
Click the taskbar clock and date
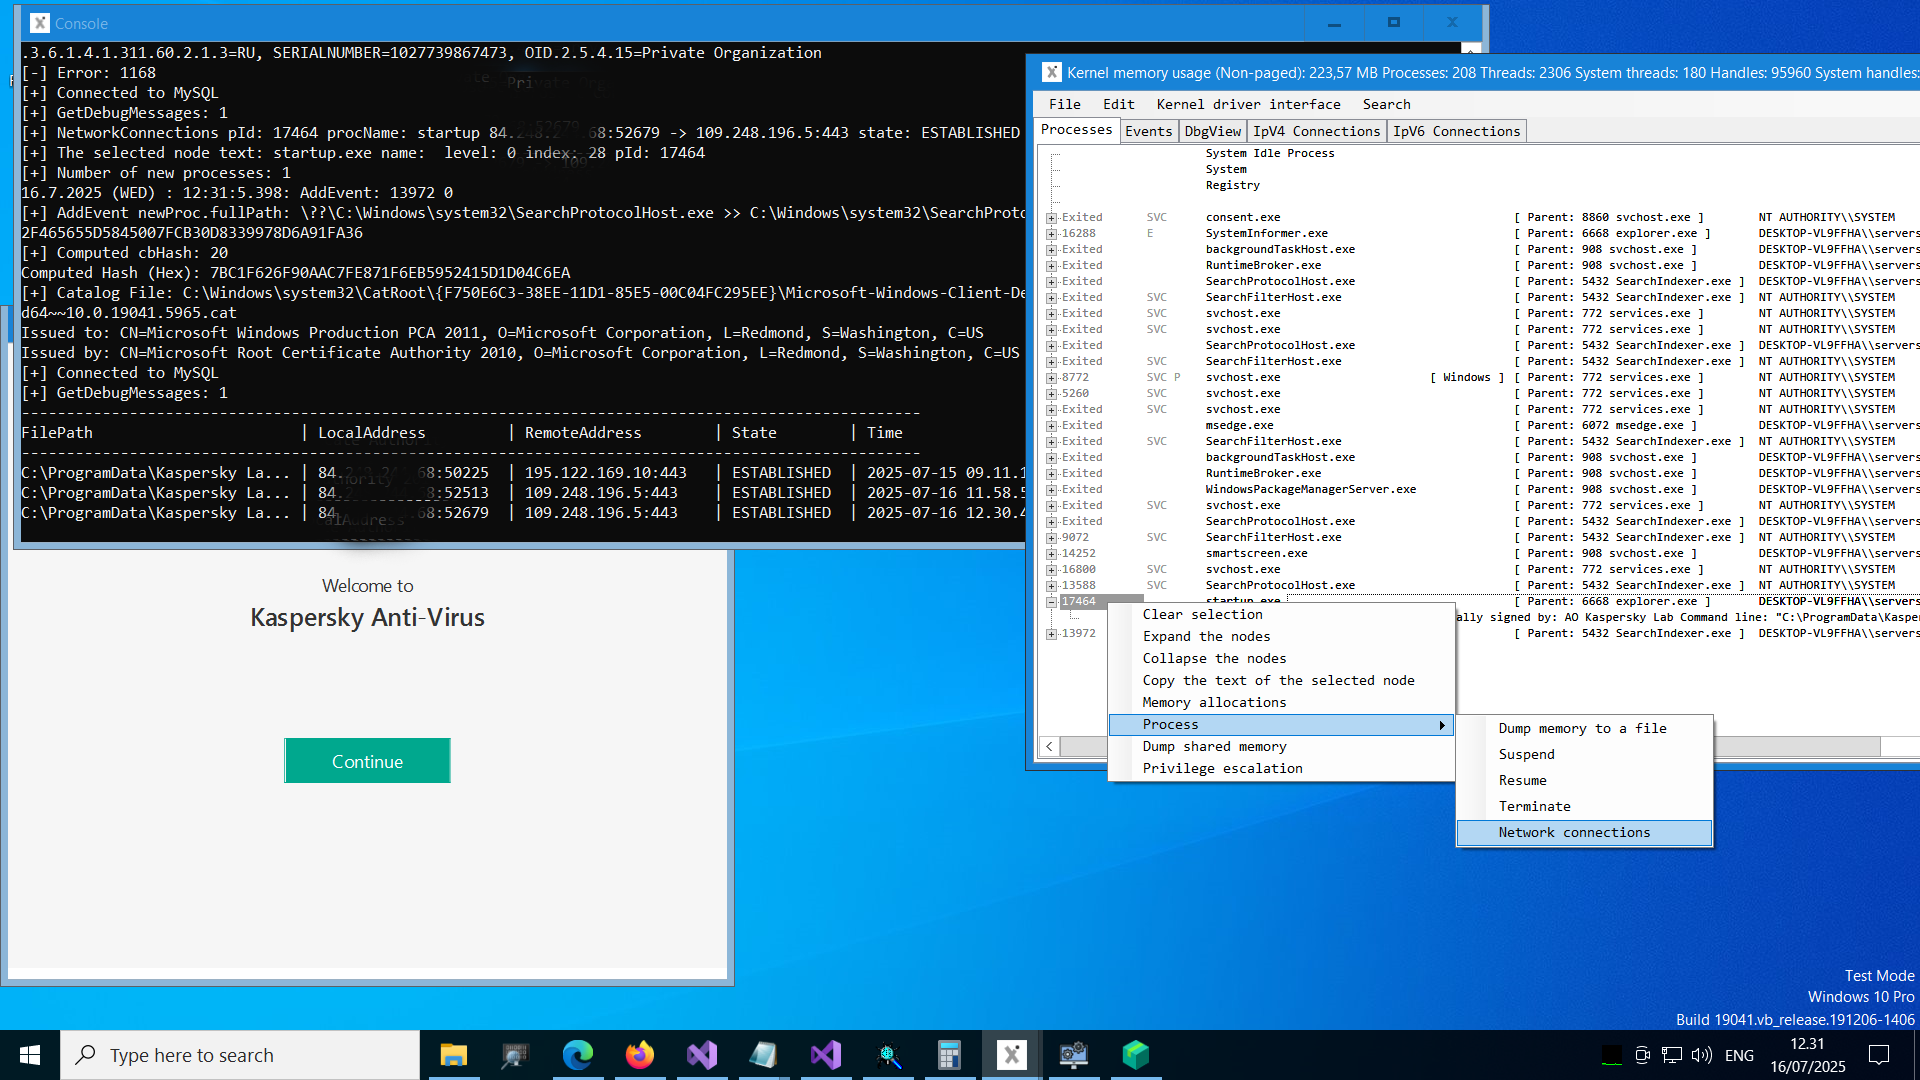1808,1055
